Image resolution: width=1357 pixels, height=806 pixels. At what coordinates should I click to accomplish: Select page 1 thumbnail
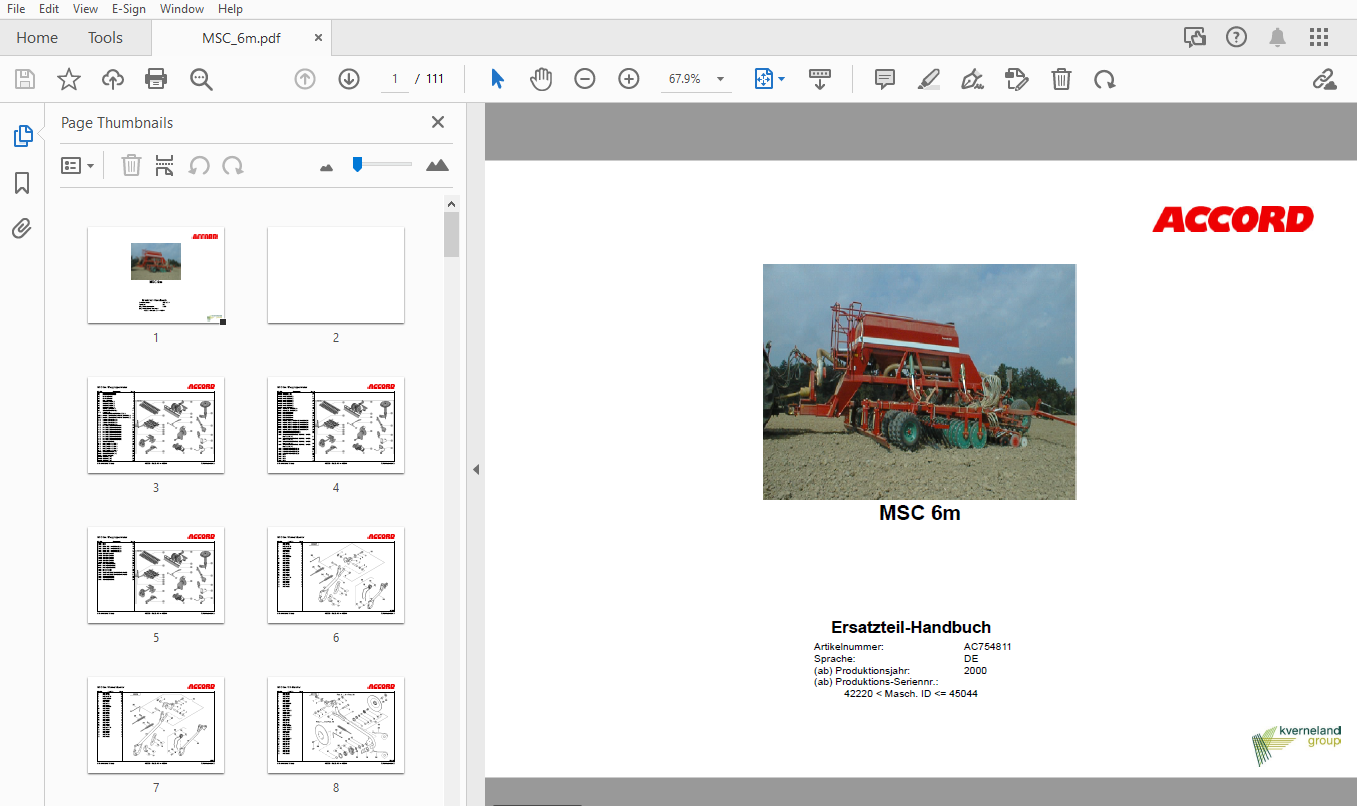pos(156,275)
